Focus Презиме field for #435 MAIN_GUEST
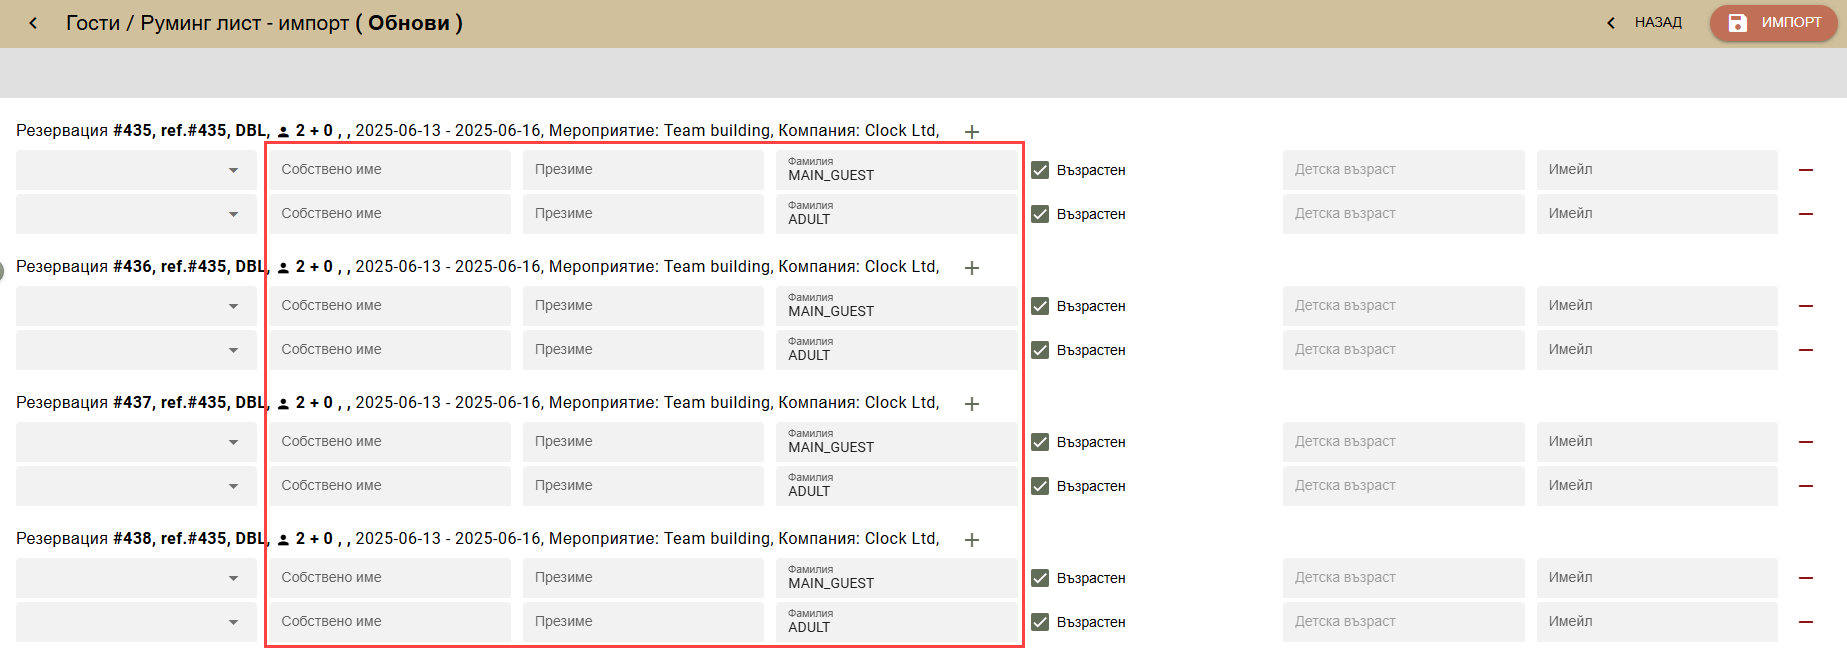 coord(643,170)
